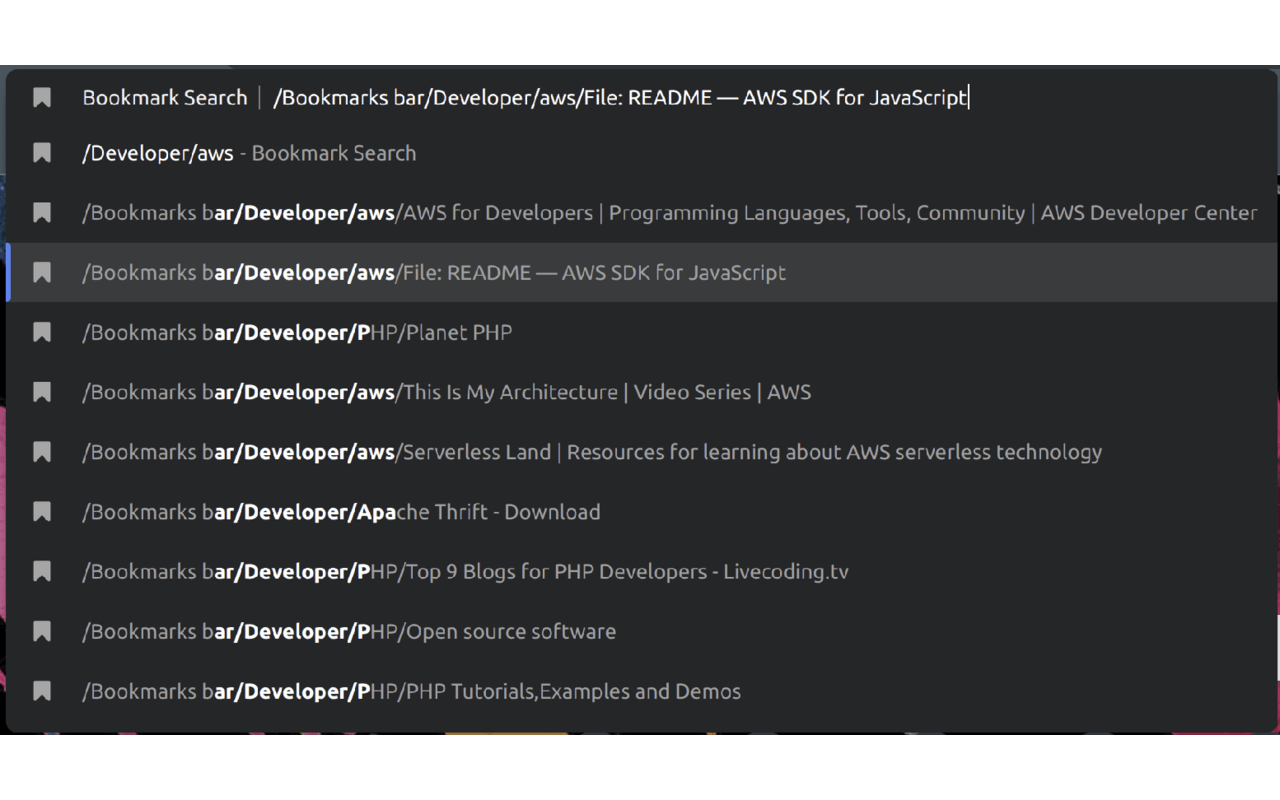Click bookmark icon for "This Is My Architecture" result

pyautogui.click(x=41, y=391)
